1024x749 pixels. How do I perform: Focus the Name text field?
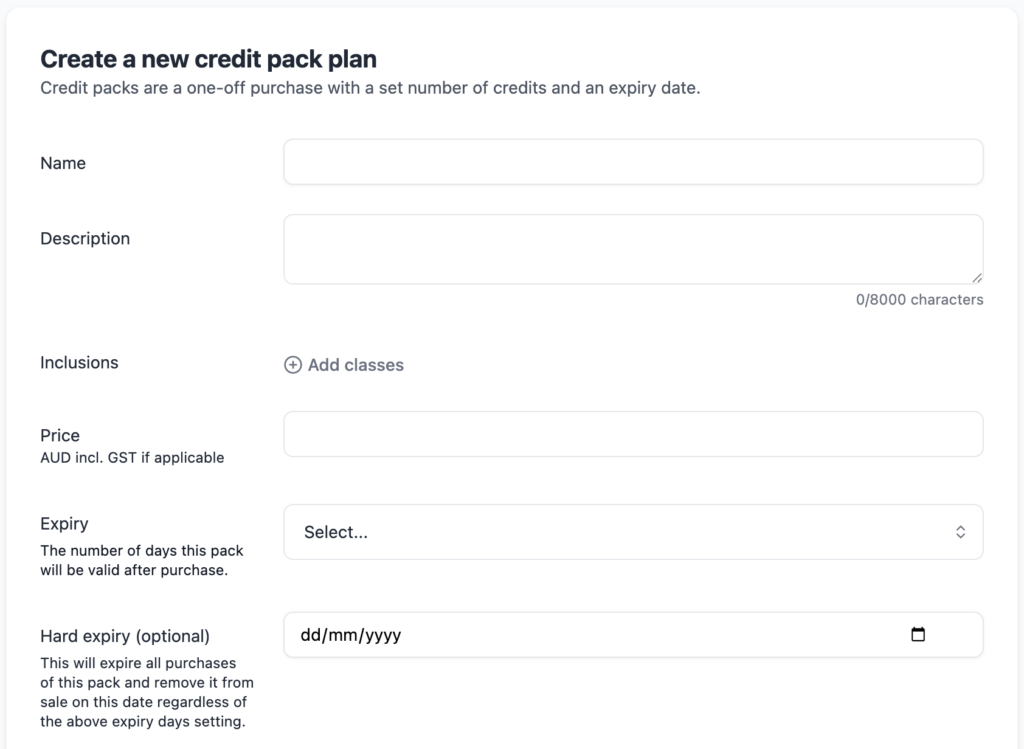pyautogui.click(x=632, y=162)
